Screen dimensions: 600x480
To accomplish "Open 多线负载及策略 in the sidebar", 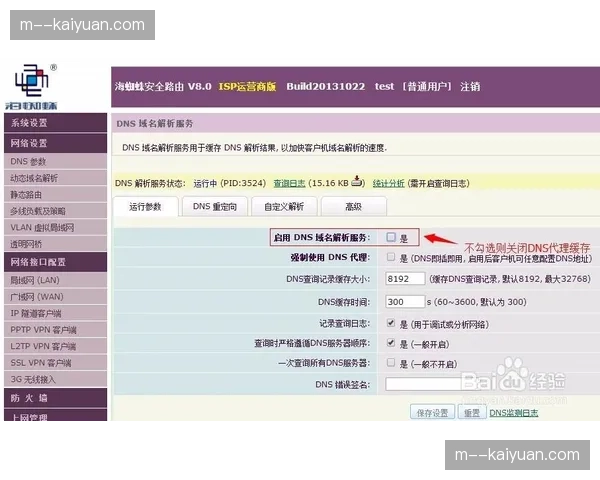I will point(55,211).
